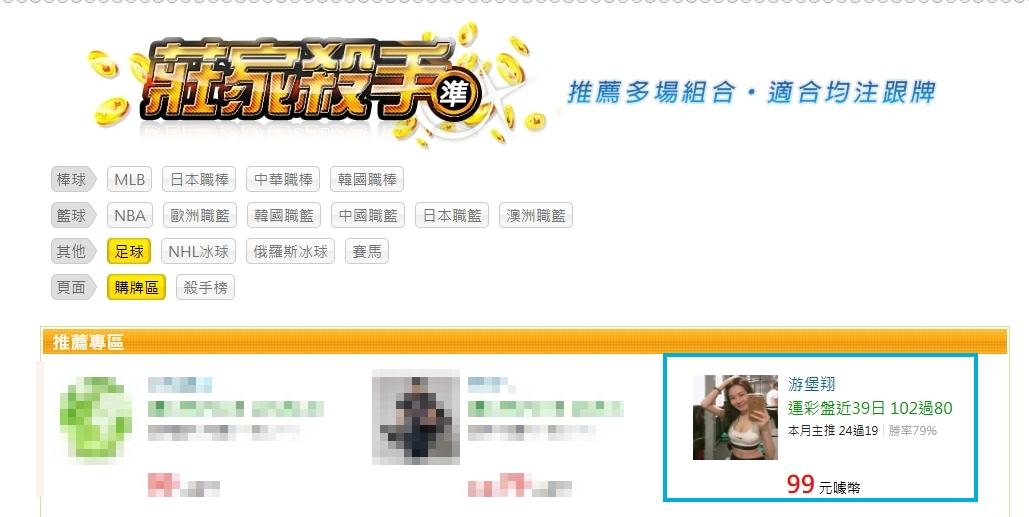Open the 韓國職棒 category

tap(367, 179)
